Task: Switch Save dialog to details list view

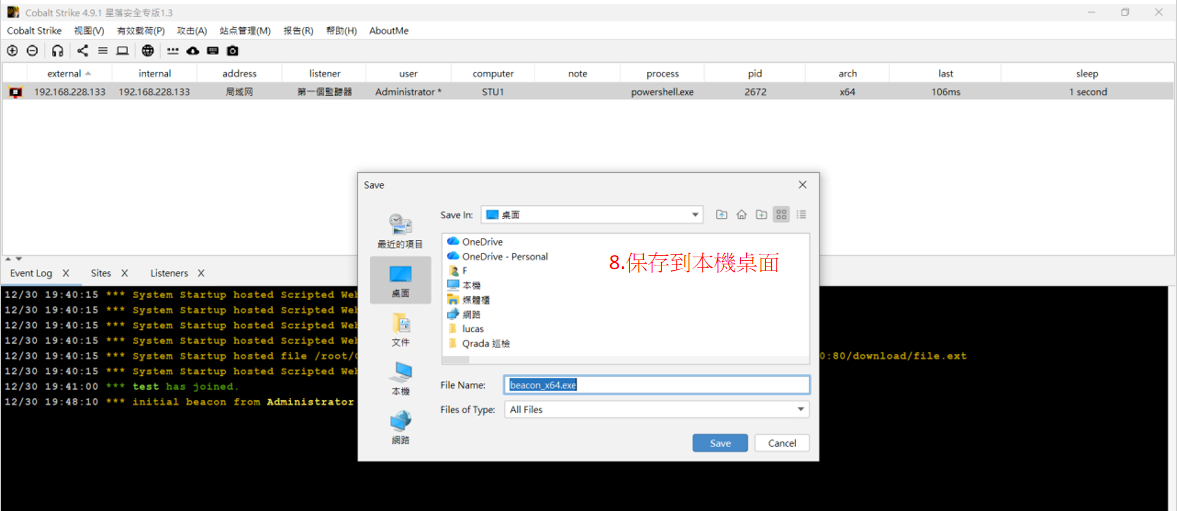Action: (801, 215)
